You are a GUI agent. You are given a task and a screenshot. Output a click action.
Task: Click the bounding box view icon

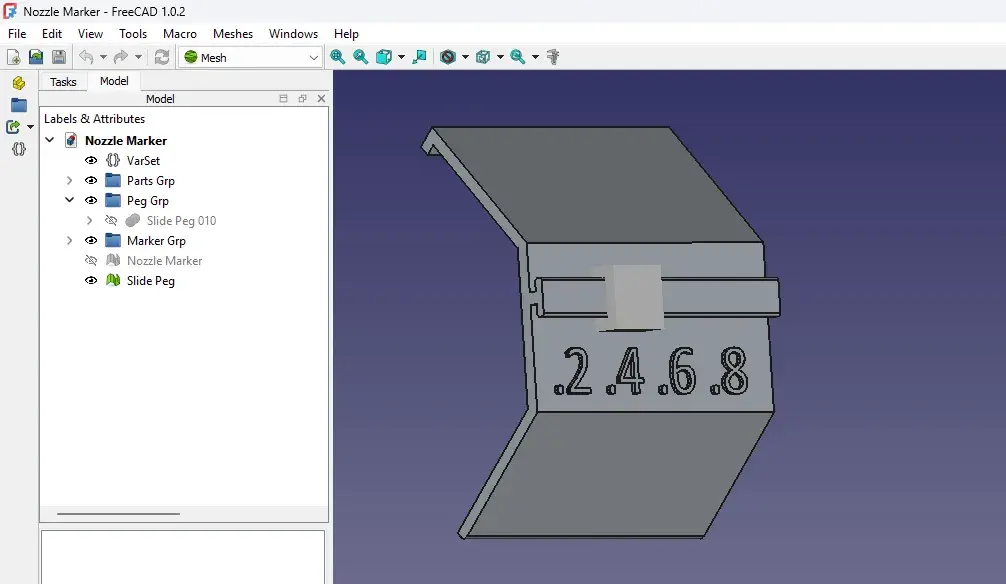[483, 57]
